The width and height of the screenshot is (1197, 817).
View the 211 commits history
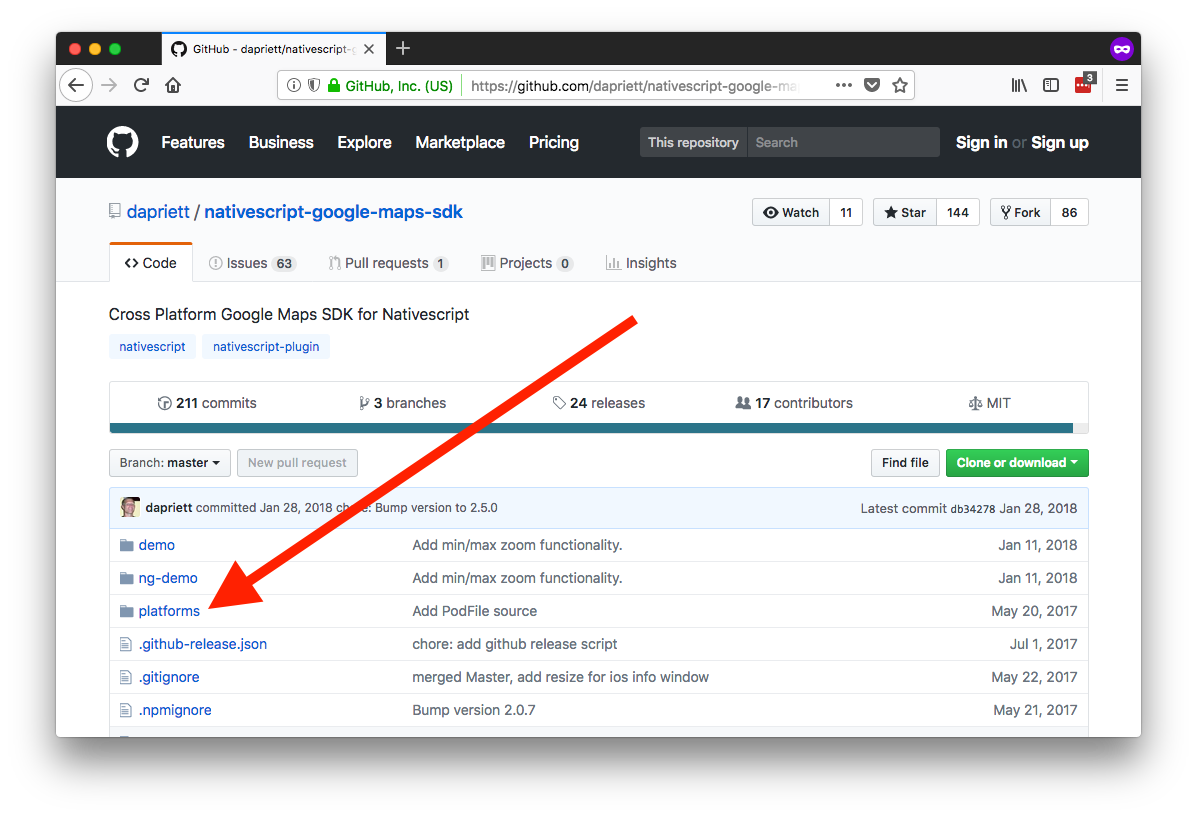[x=207, y=402]
